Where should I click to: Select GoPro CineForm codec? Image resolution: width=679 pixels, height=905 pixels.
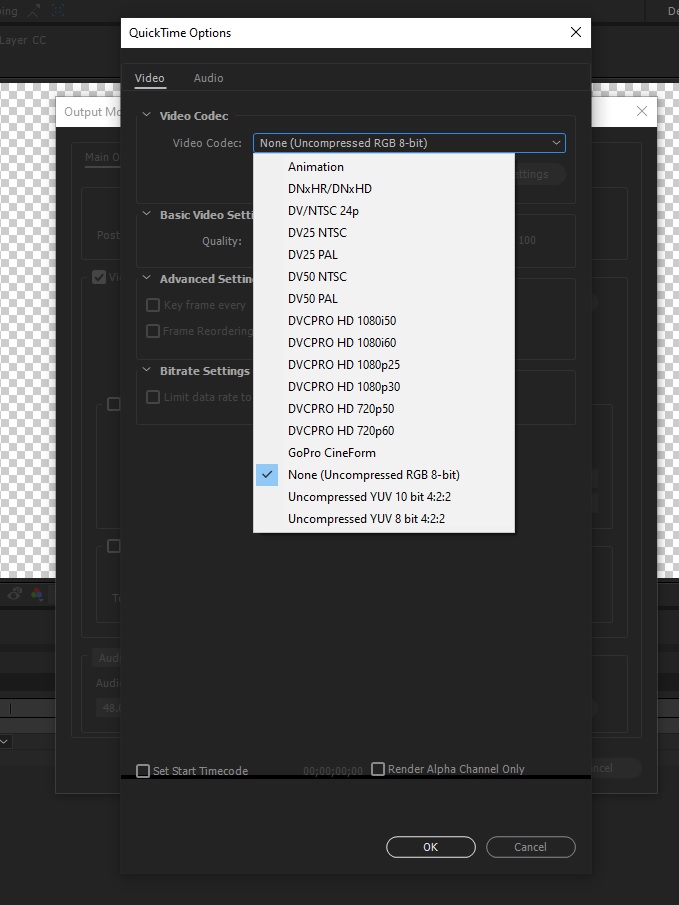(384, 452)
